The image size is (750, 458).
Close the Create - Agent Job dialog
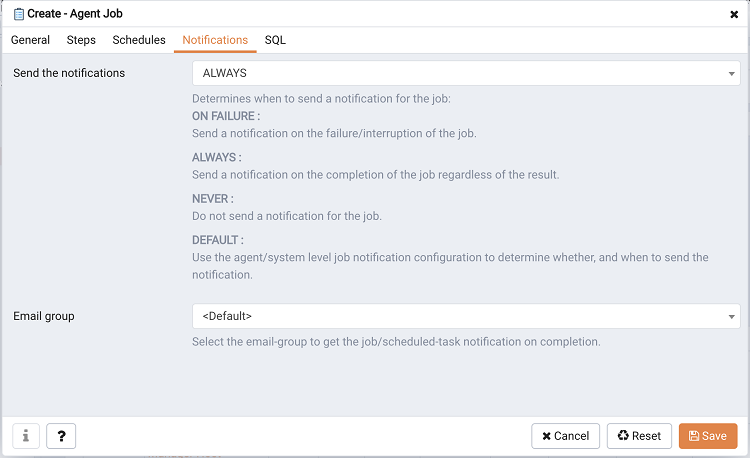(x=734, y=14)
